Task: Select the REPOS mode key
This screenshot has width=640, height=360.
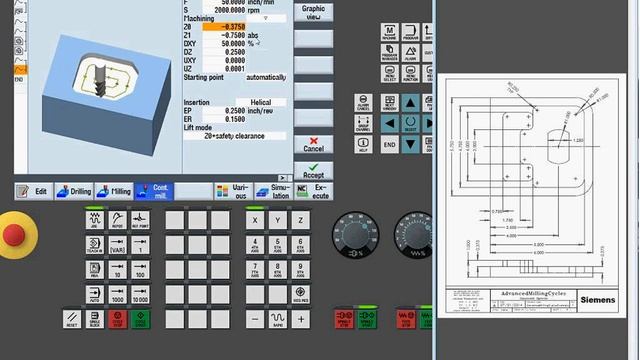Action: 117,220
